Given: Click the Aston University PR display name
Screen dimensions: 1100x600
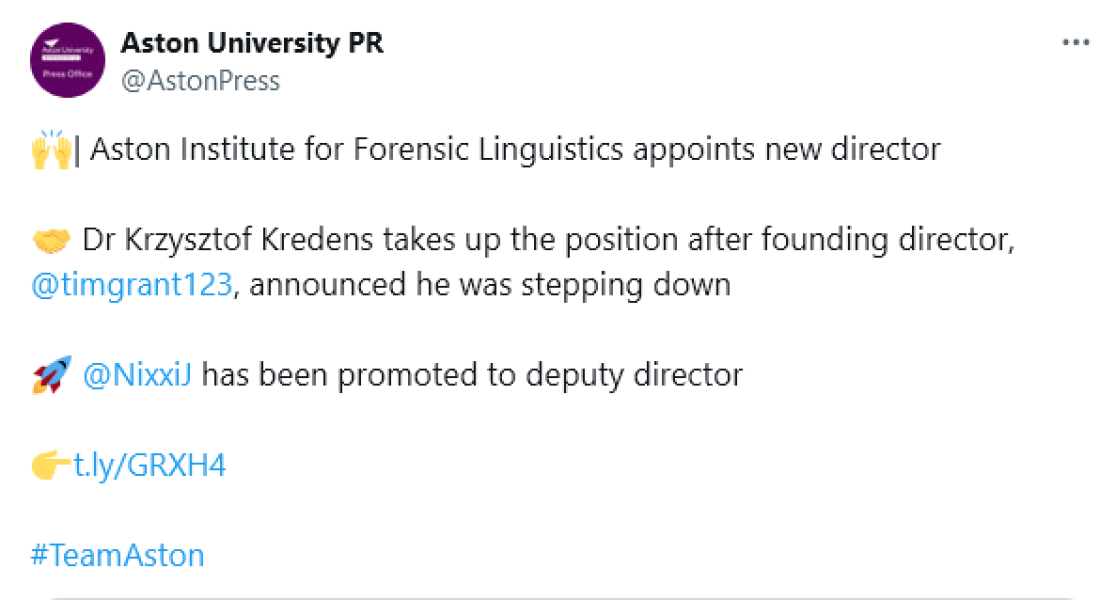Looking at the screenshot, I should (x=252, y=44).
